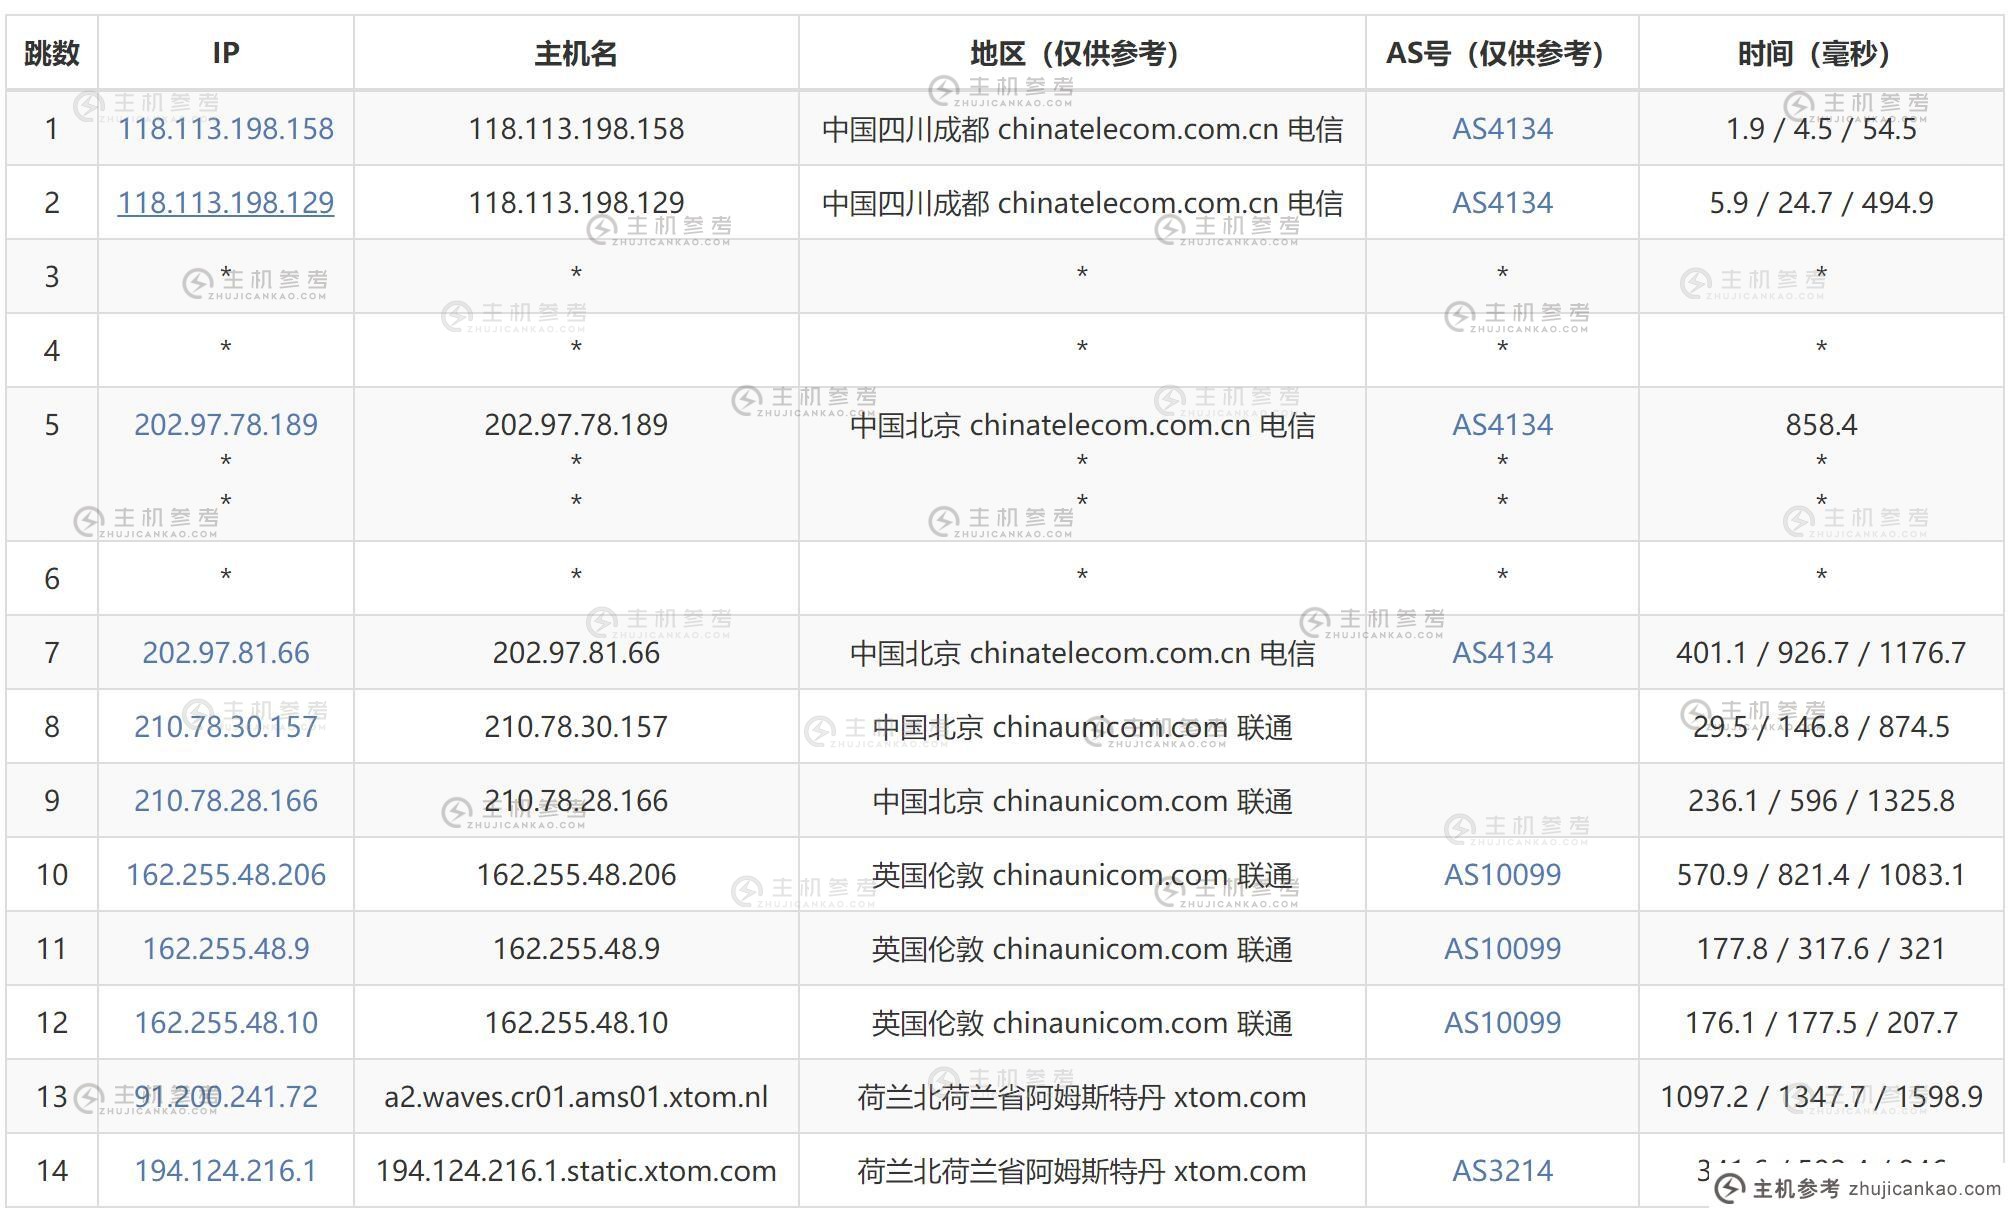Click hop number 14 cell
Viewport: 2009px width, 1213px height.
click(x=52, y=1171)
